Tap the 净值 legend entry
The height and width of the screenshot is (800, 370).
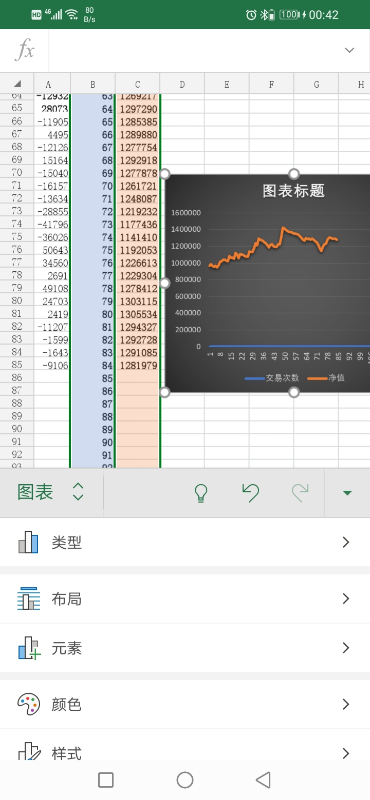(x=326, y=378)
